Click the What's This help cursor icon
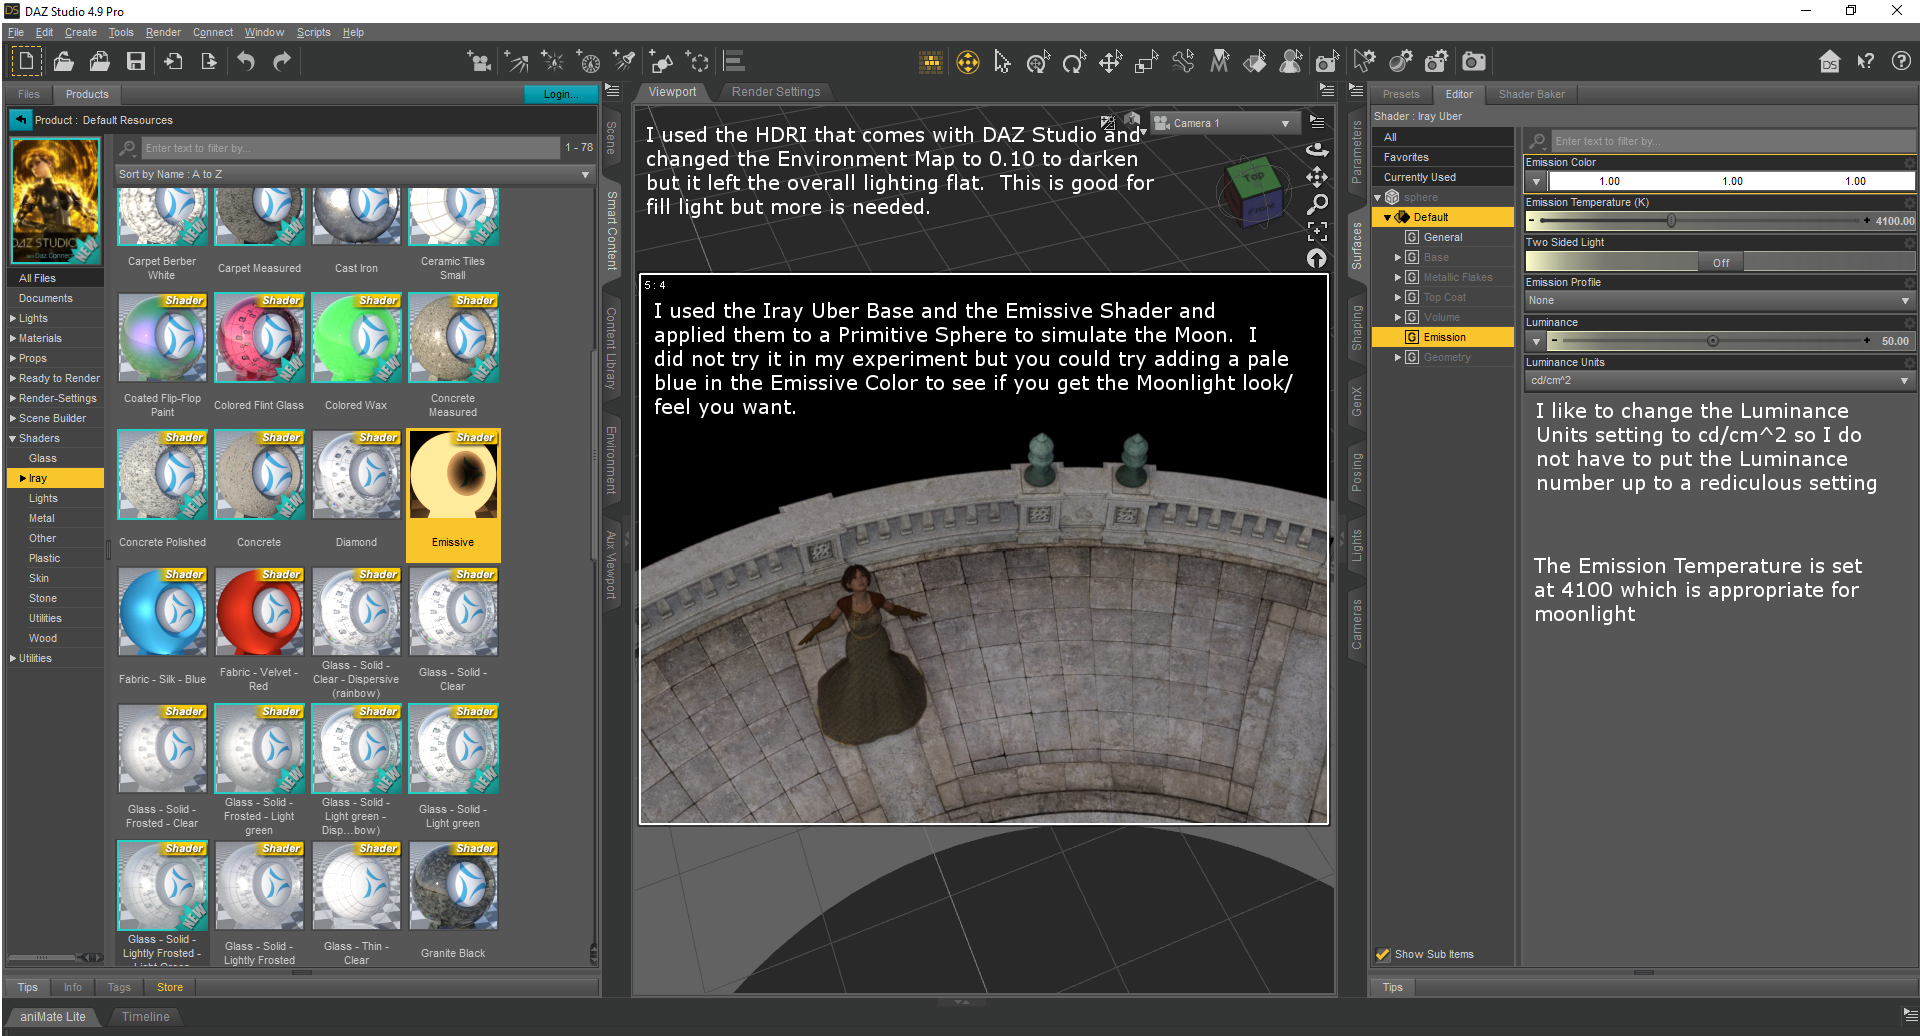Viewport: 1920px width, 1036px height. 1866,62
